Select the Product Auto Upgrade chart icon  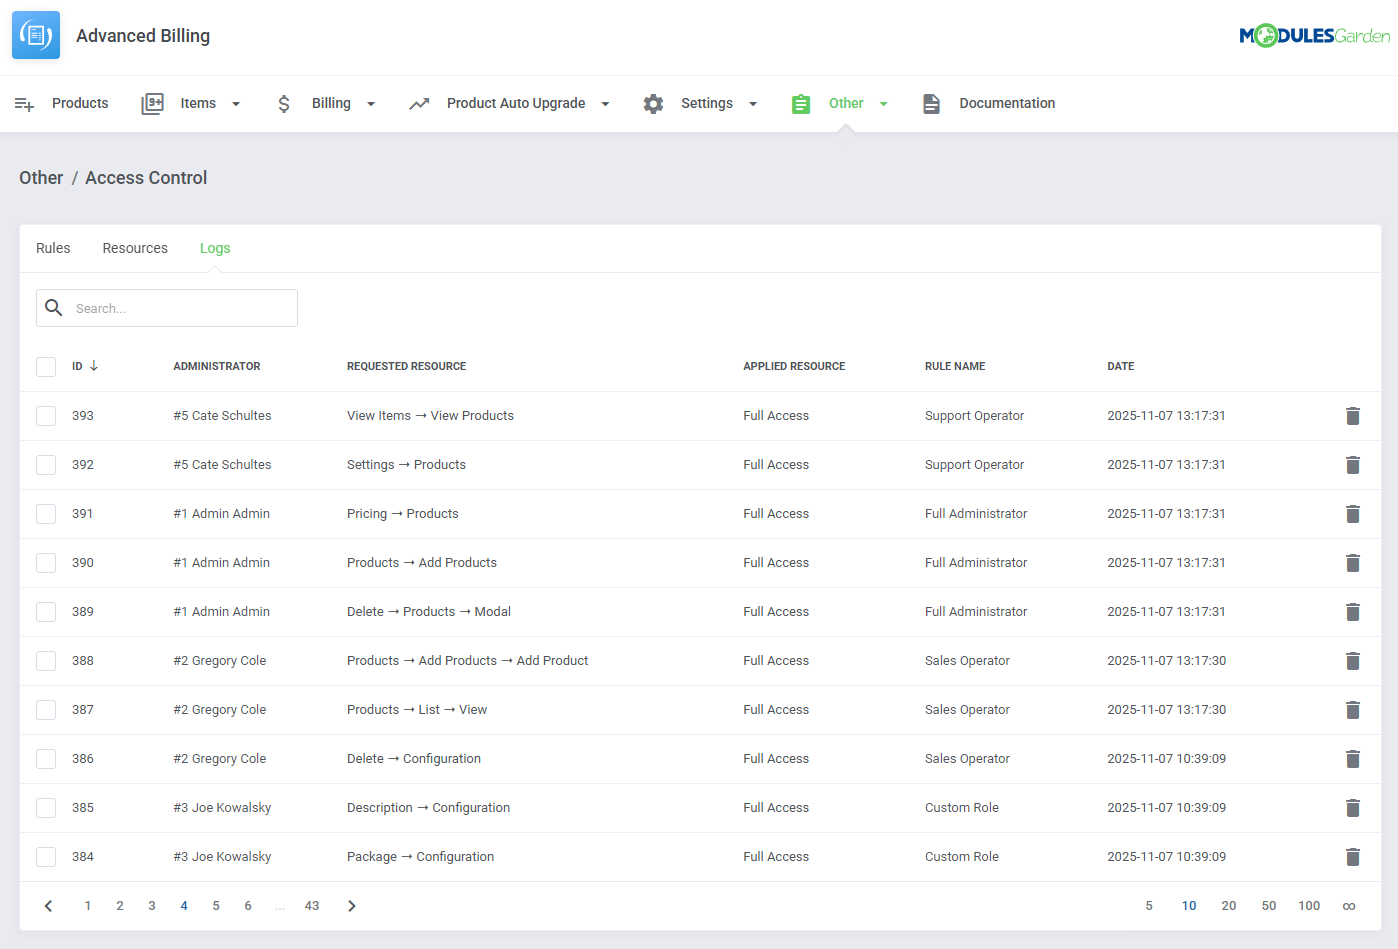pyautogui.click(x=421, y=103)
